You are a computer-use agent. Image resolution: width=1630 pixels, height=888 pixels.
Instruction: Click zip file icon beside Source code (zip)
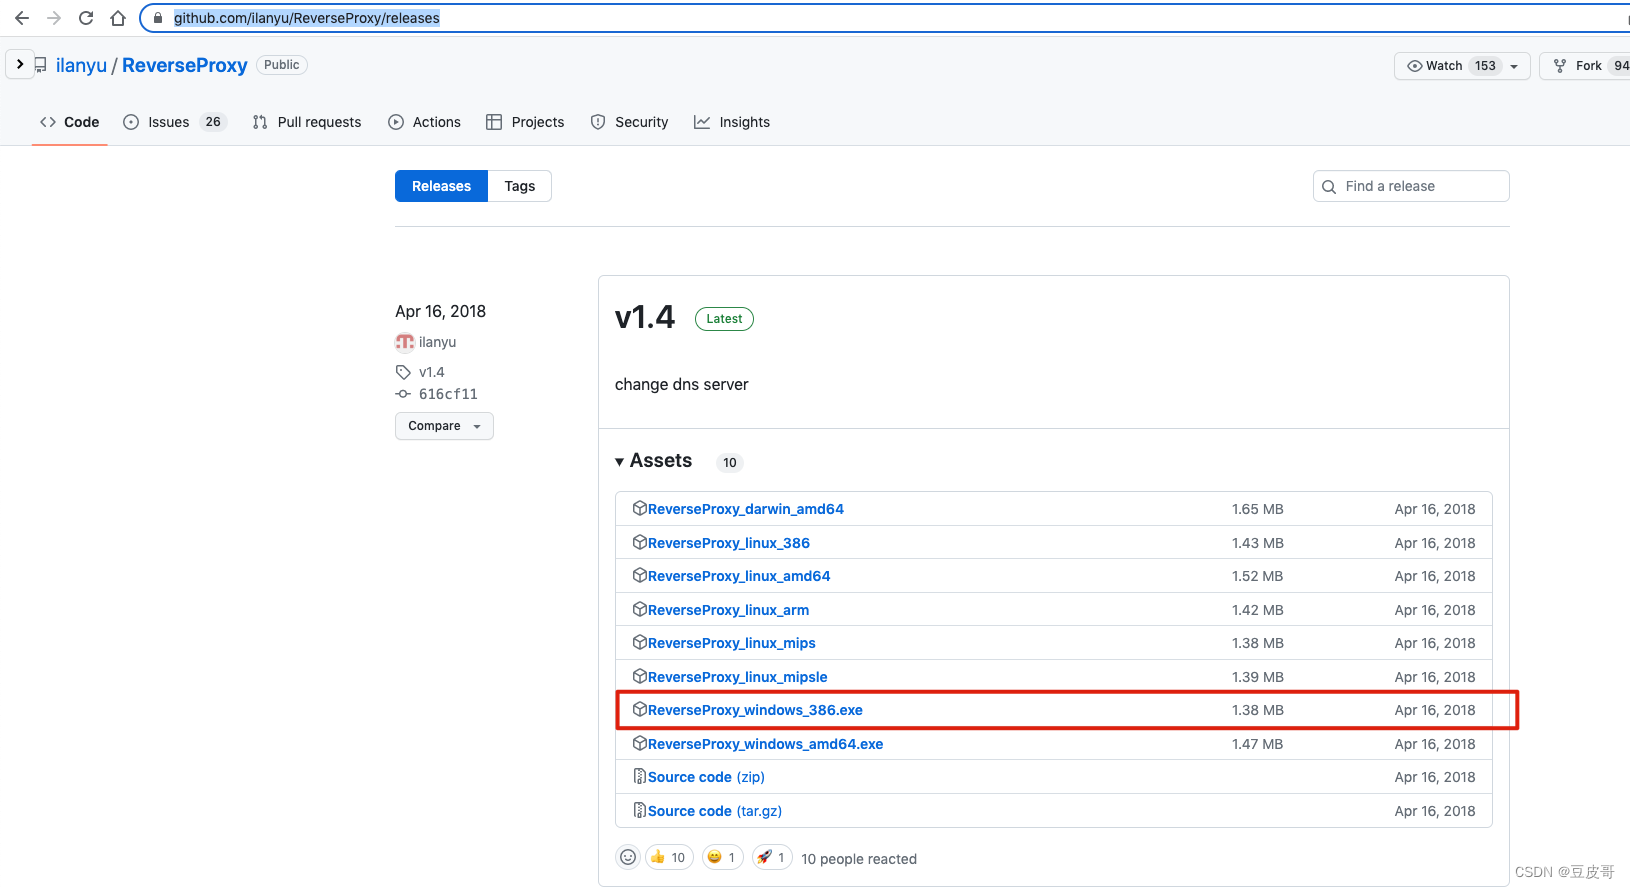tap(640, 776)
